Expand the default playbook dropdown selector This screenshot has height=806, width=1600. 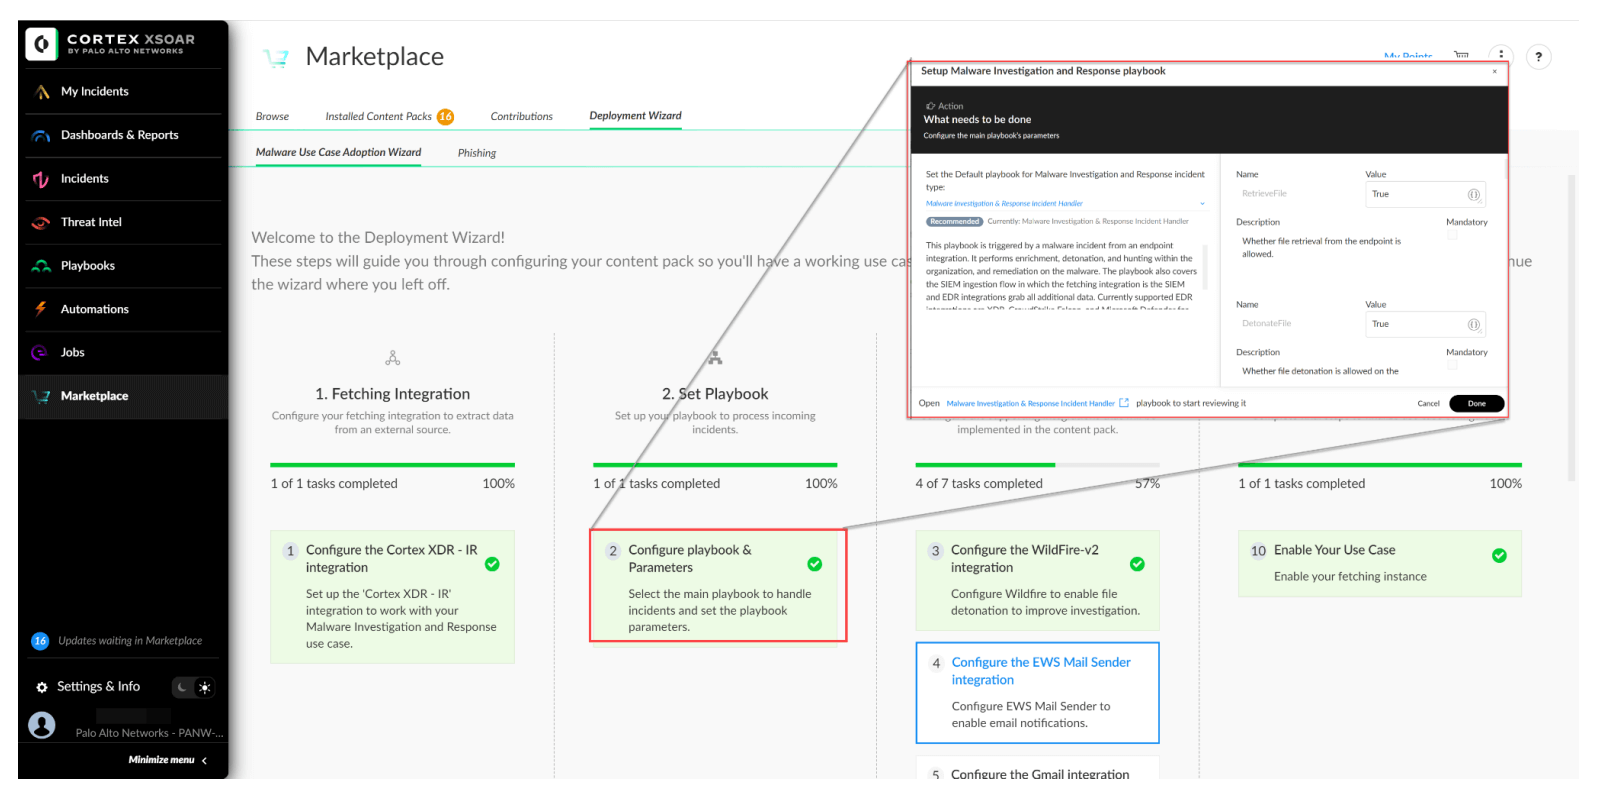click(x=1202, y=204)
